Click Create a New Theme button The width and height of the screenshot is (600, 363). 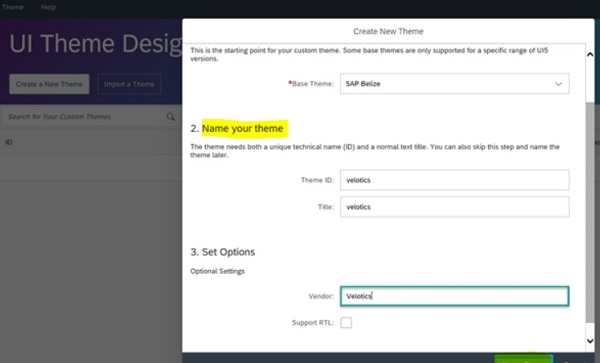click(x=49, y=84)
